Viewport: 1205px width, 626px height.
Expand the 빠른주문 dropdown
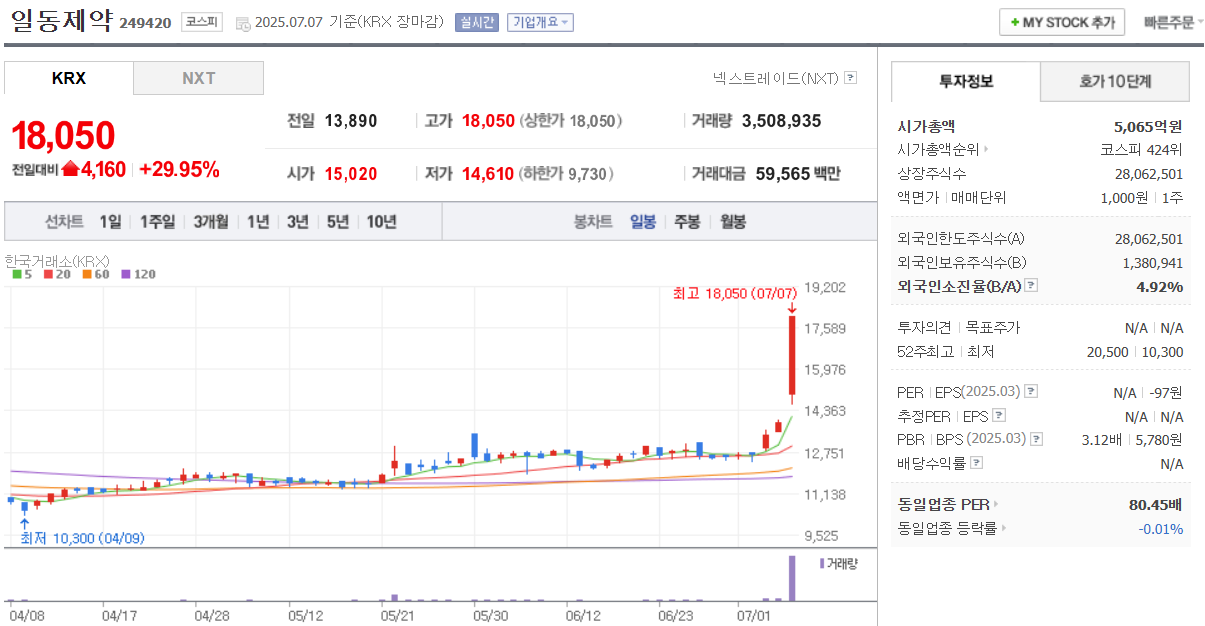coord(1173,22)
